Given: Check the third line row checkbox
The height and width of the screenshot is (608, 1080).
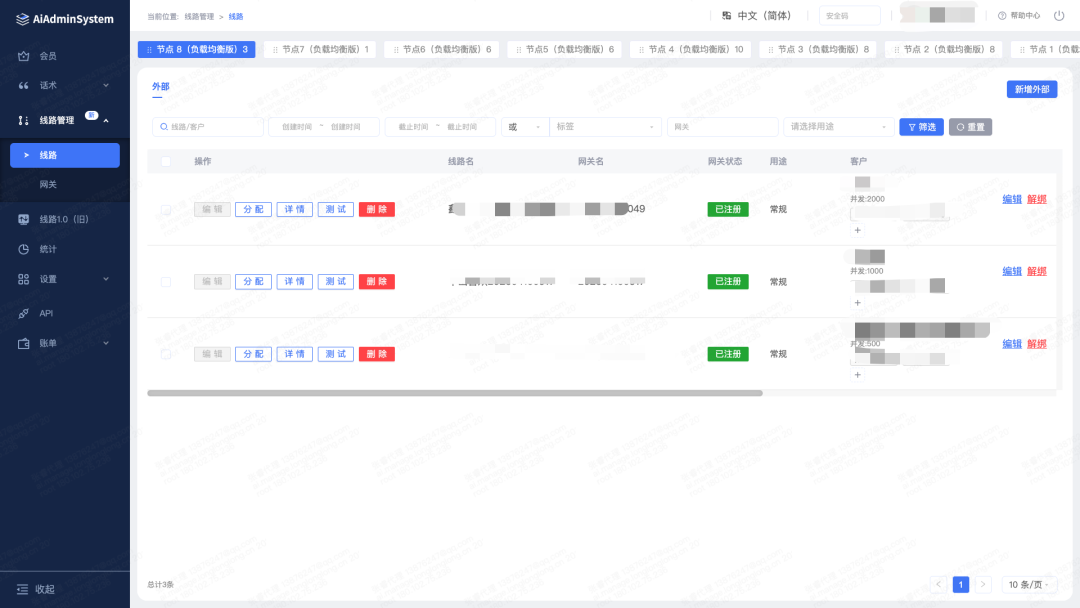Looking at the screenshot, I should (x=166, y=354).
